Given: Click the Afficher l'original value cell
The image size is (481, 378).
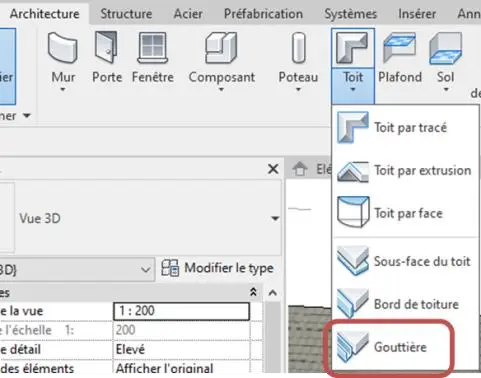Looking at the screenshot, I should pyautogui.click(x=182, y=369).
